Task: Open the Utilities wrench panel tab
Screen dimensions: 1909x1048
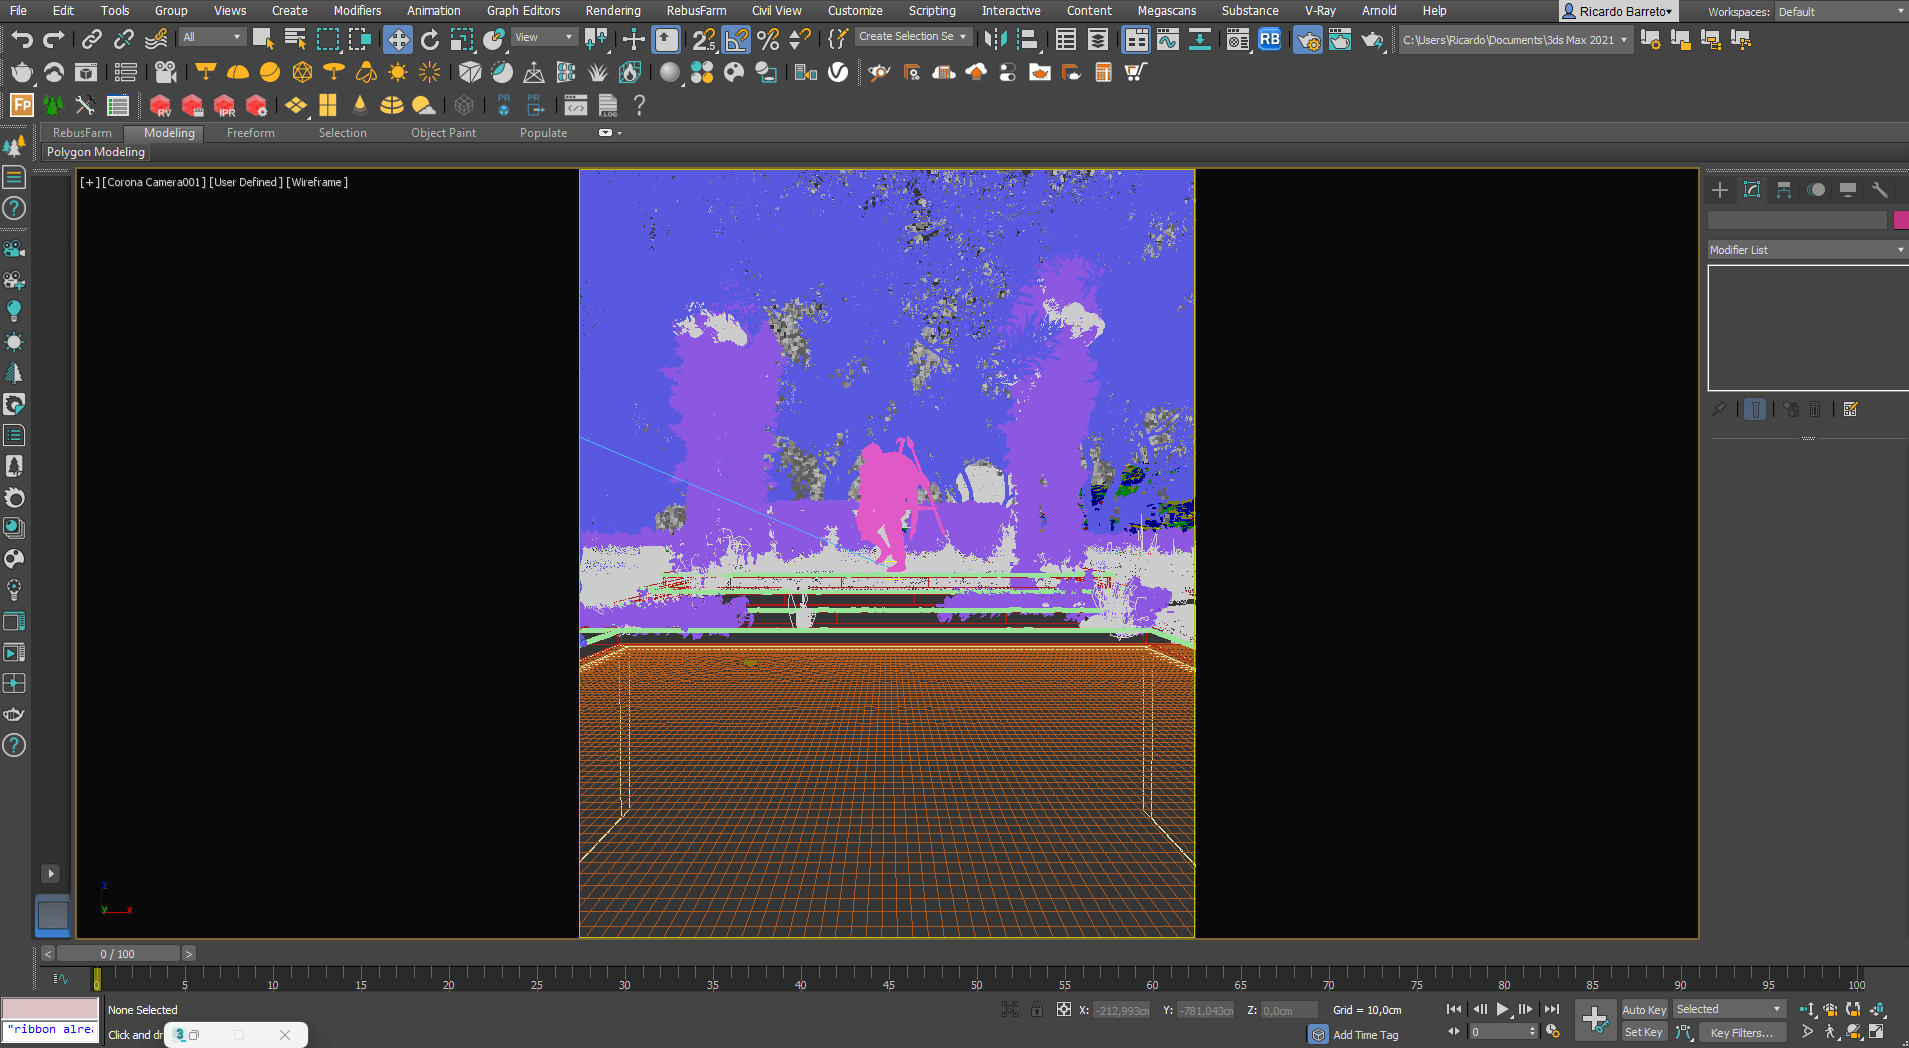Action: click(1880, 190)
